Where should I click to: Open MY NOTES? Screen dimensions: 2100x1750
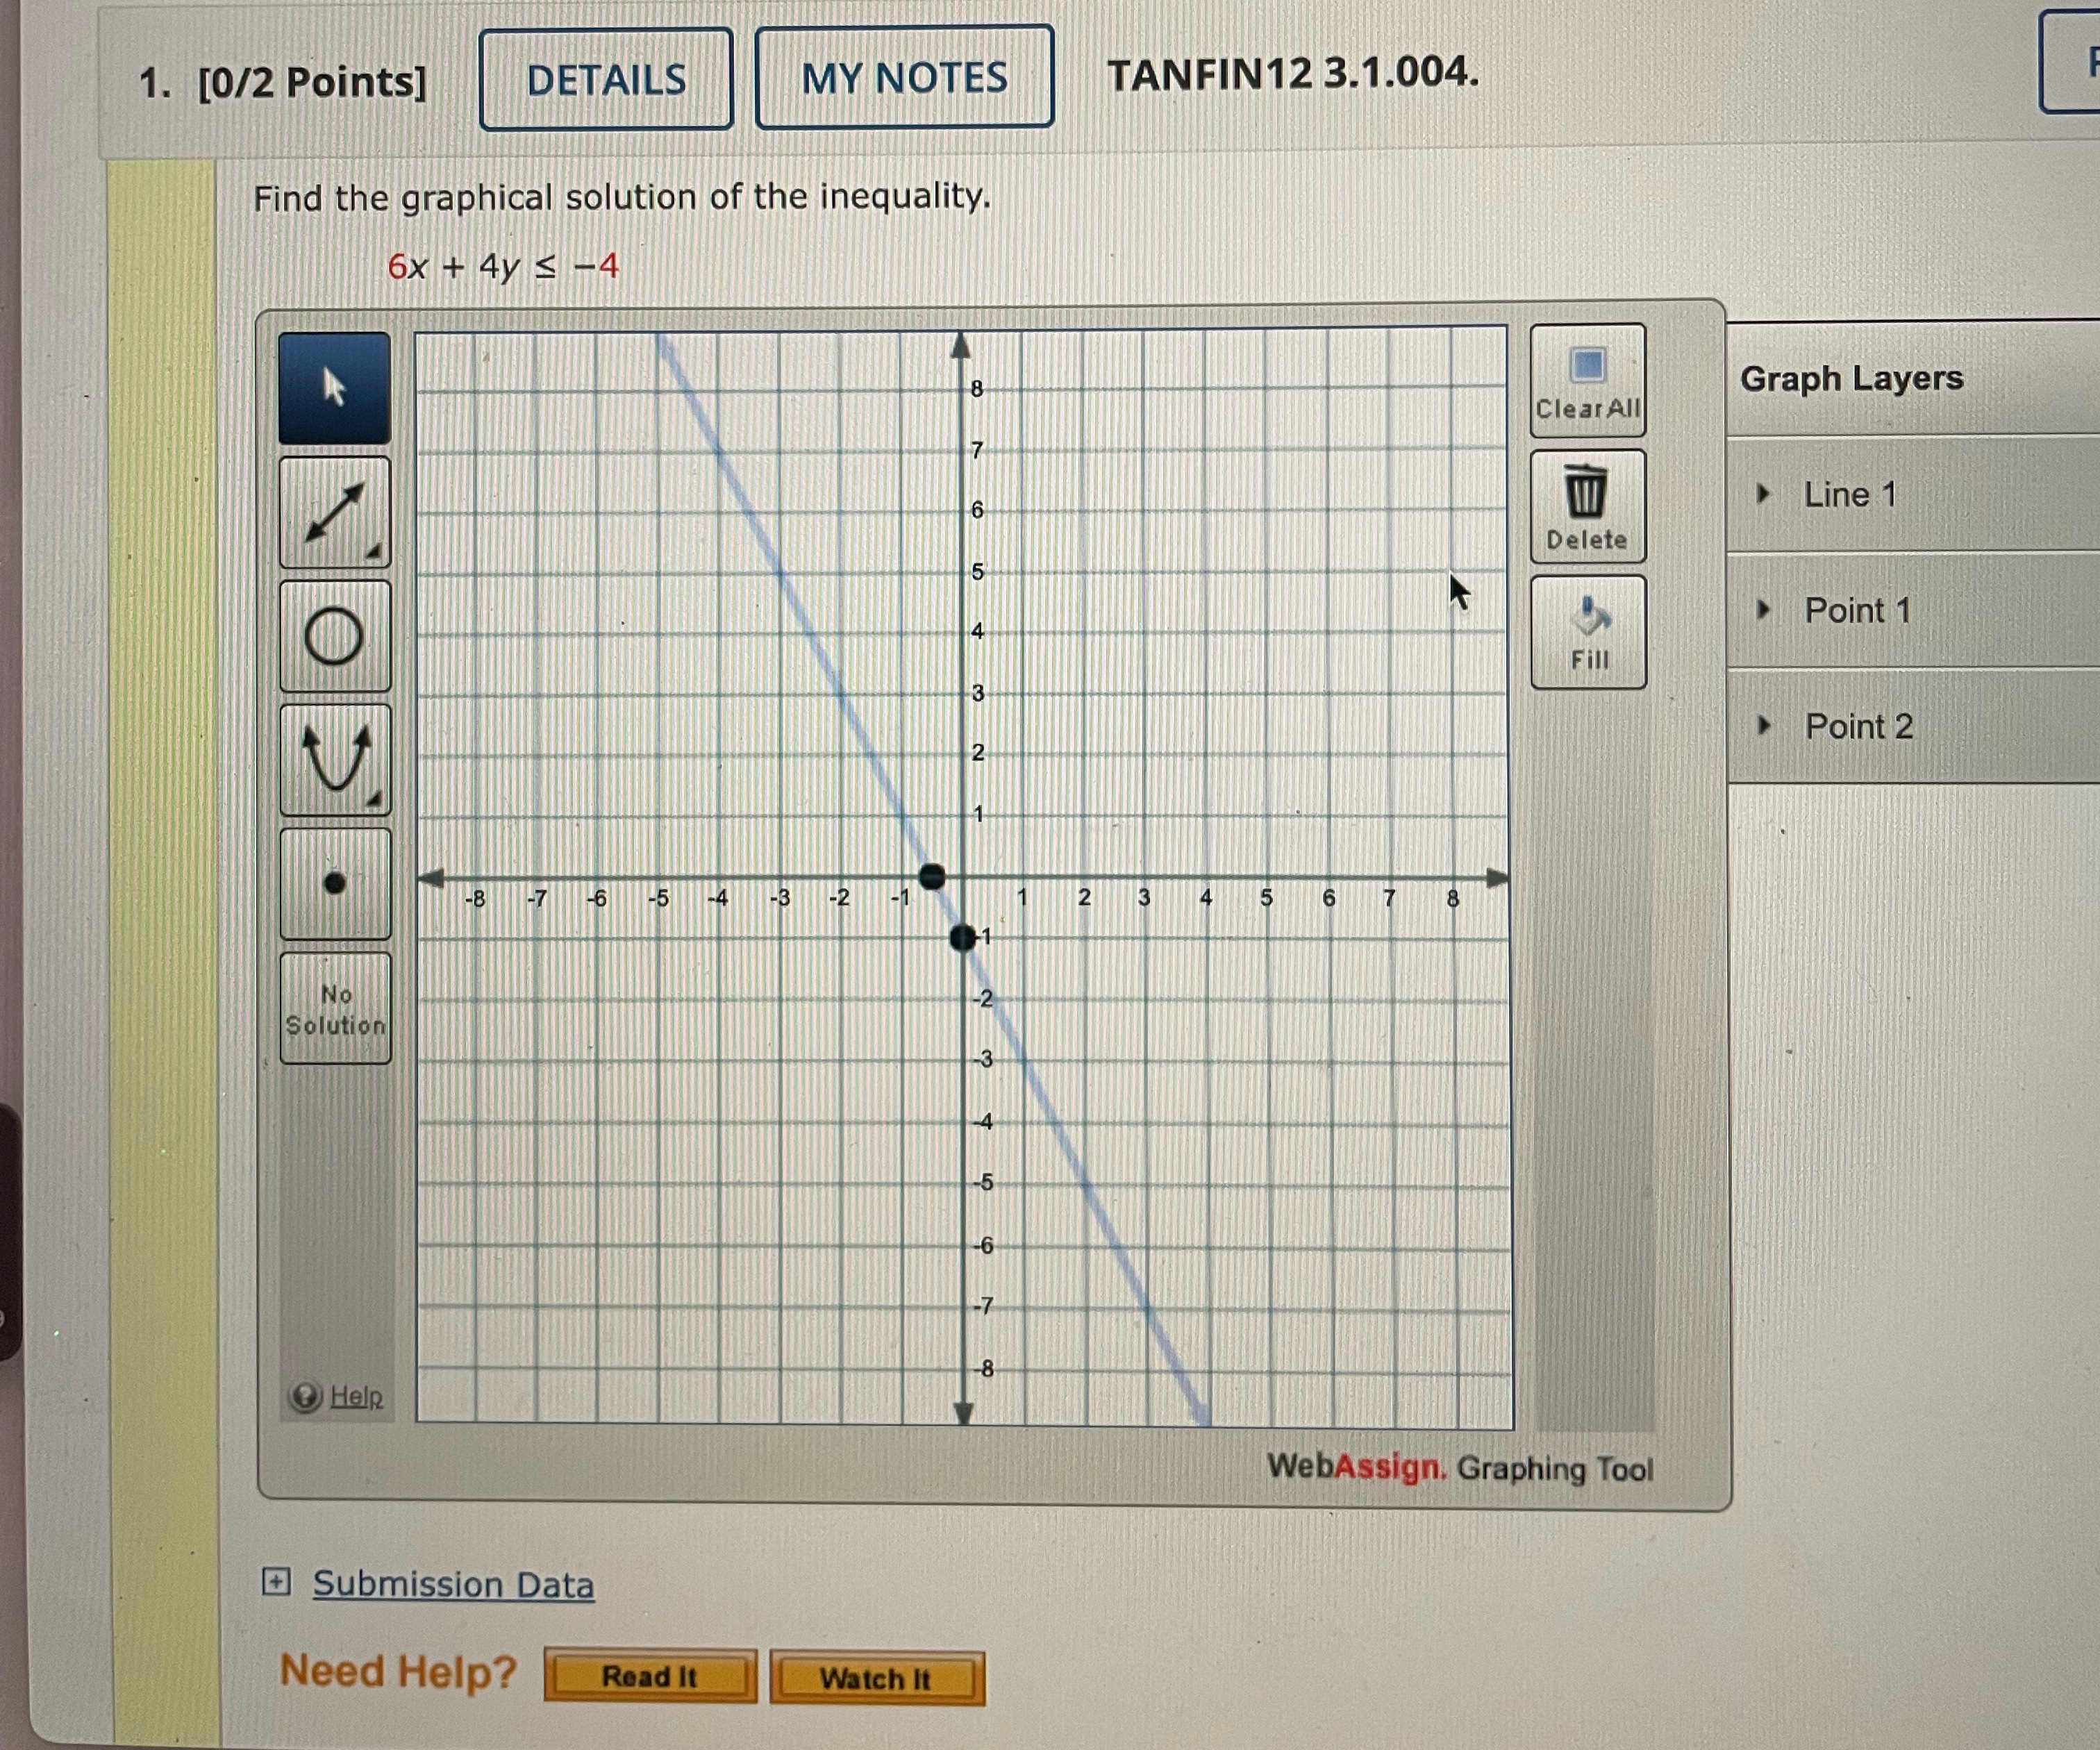click(x=904, y=78)
